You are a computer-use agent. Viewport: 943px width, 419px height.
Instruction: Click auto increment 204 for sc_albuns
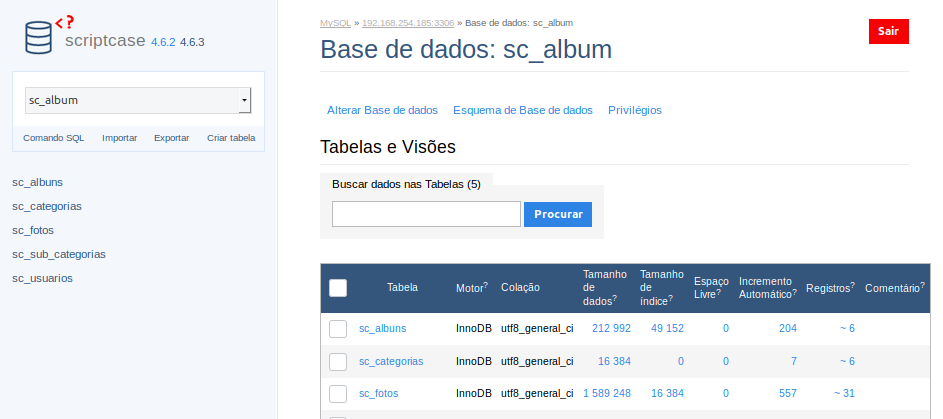pos(788,328)
